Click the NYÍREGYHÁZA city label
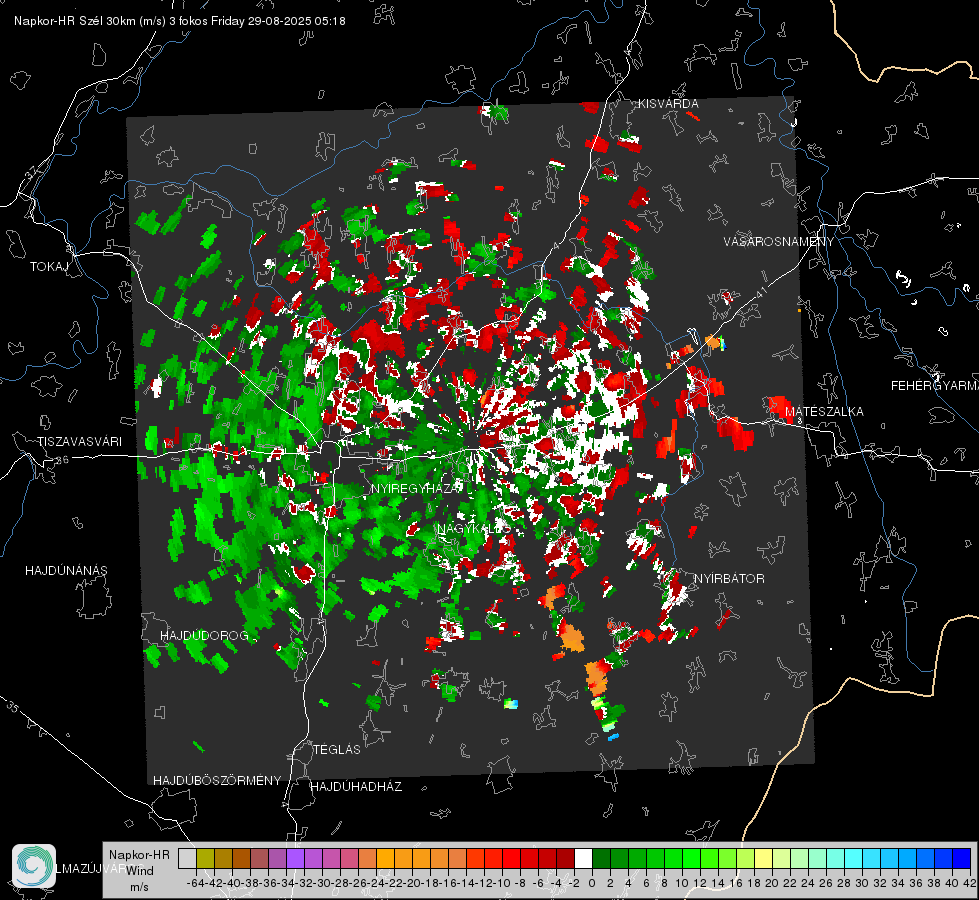979x900 pixels. point(416,488)
